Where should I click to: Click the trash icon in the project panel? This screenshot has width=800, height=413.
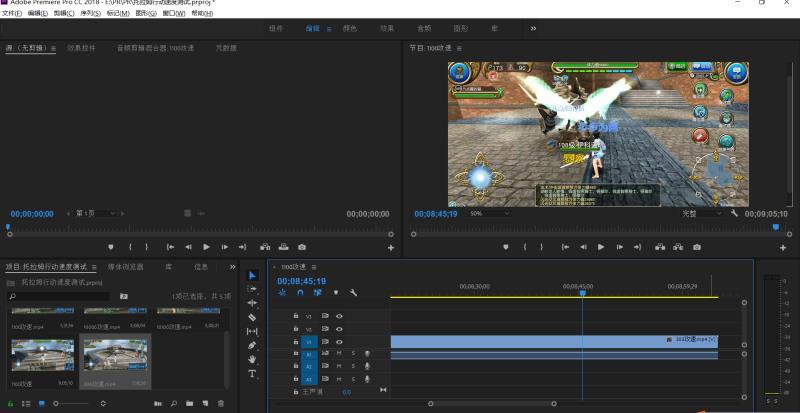pos(220,403)
